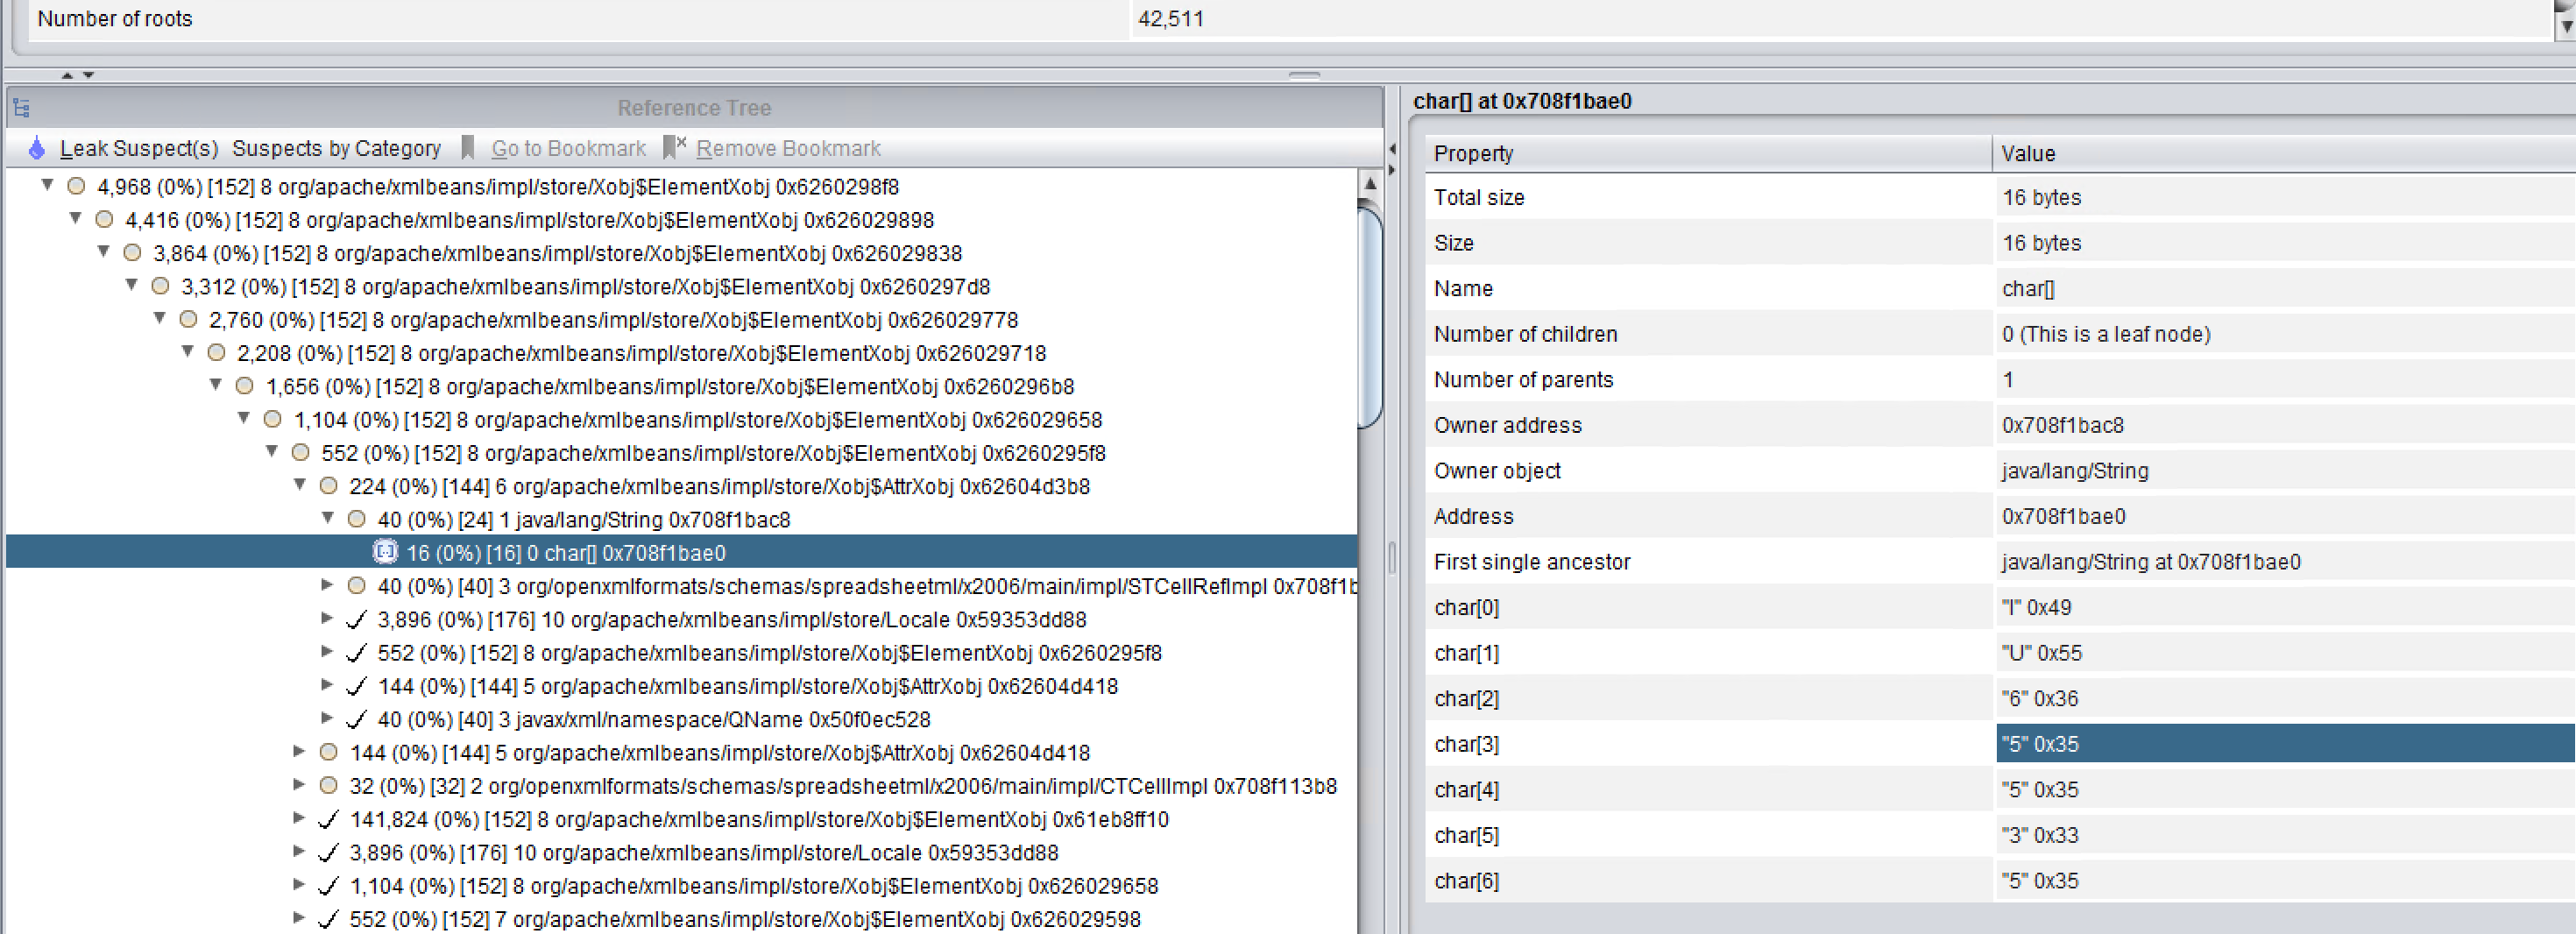Expand the STCellRefImpl node

click(x=327, y=585)
